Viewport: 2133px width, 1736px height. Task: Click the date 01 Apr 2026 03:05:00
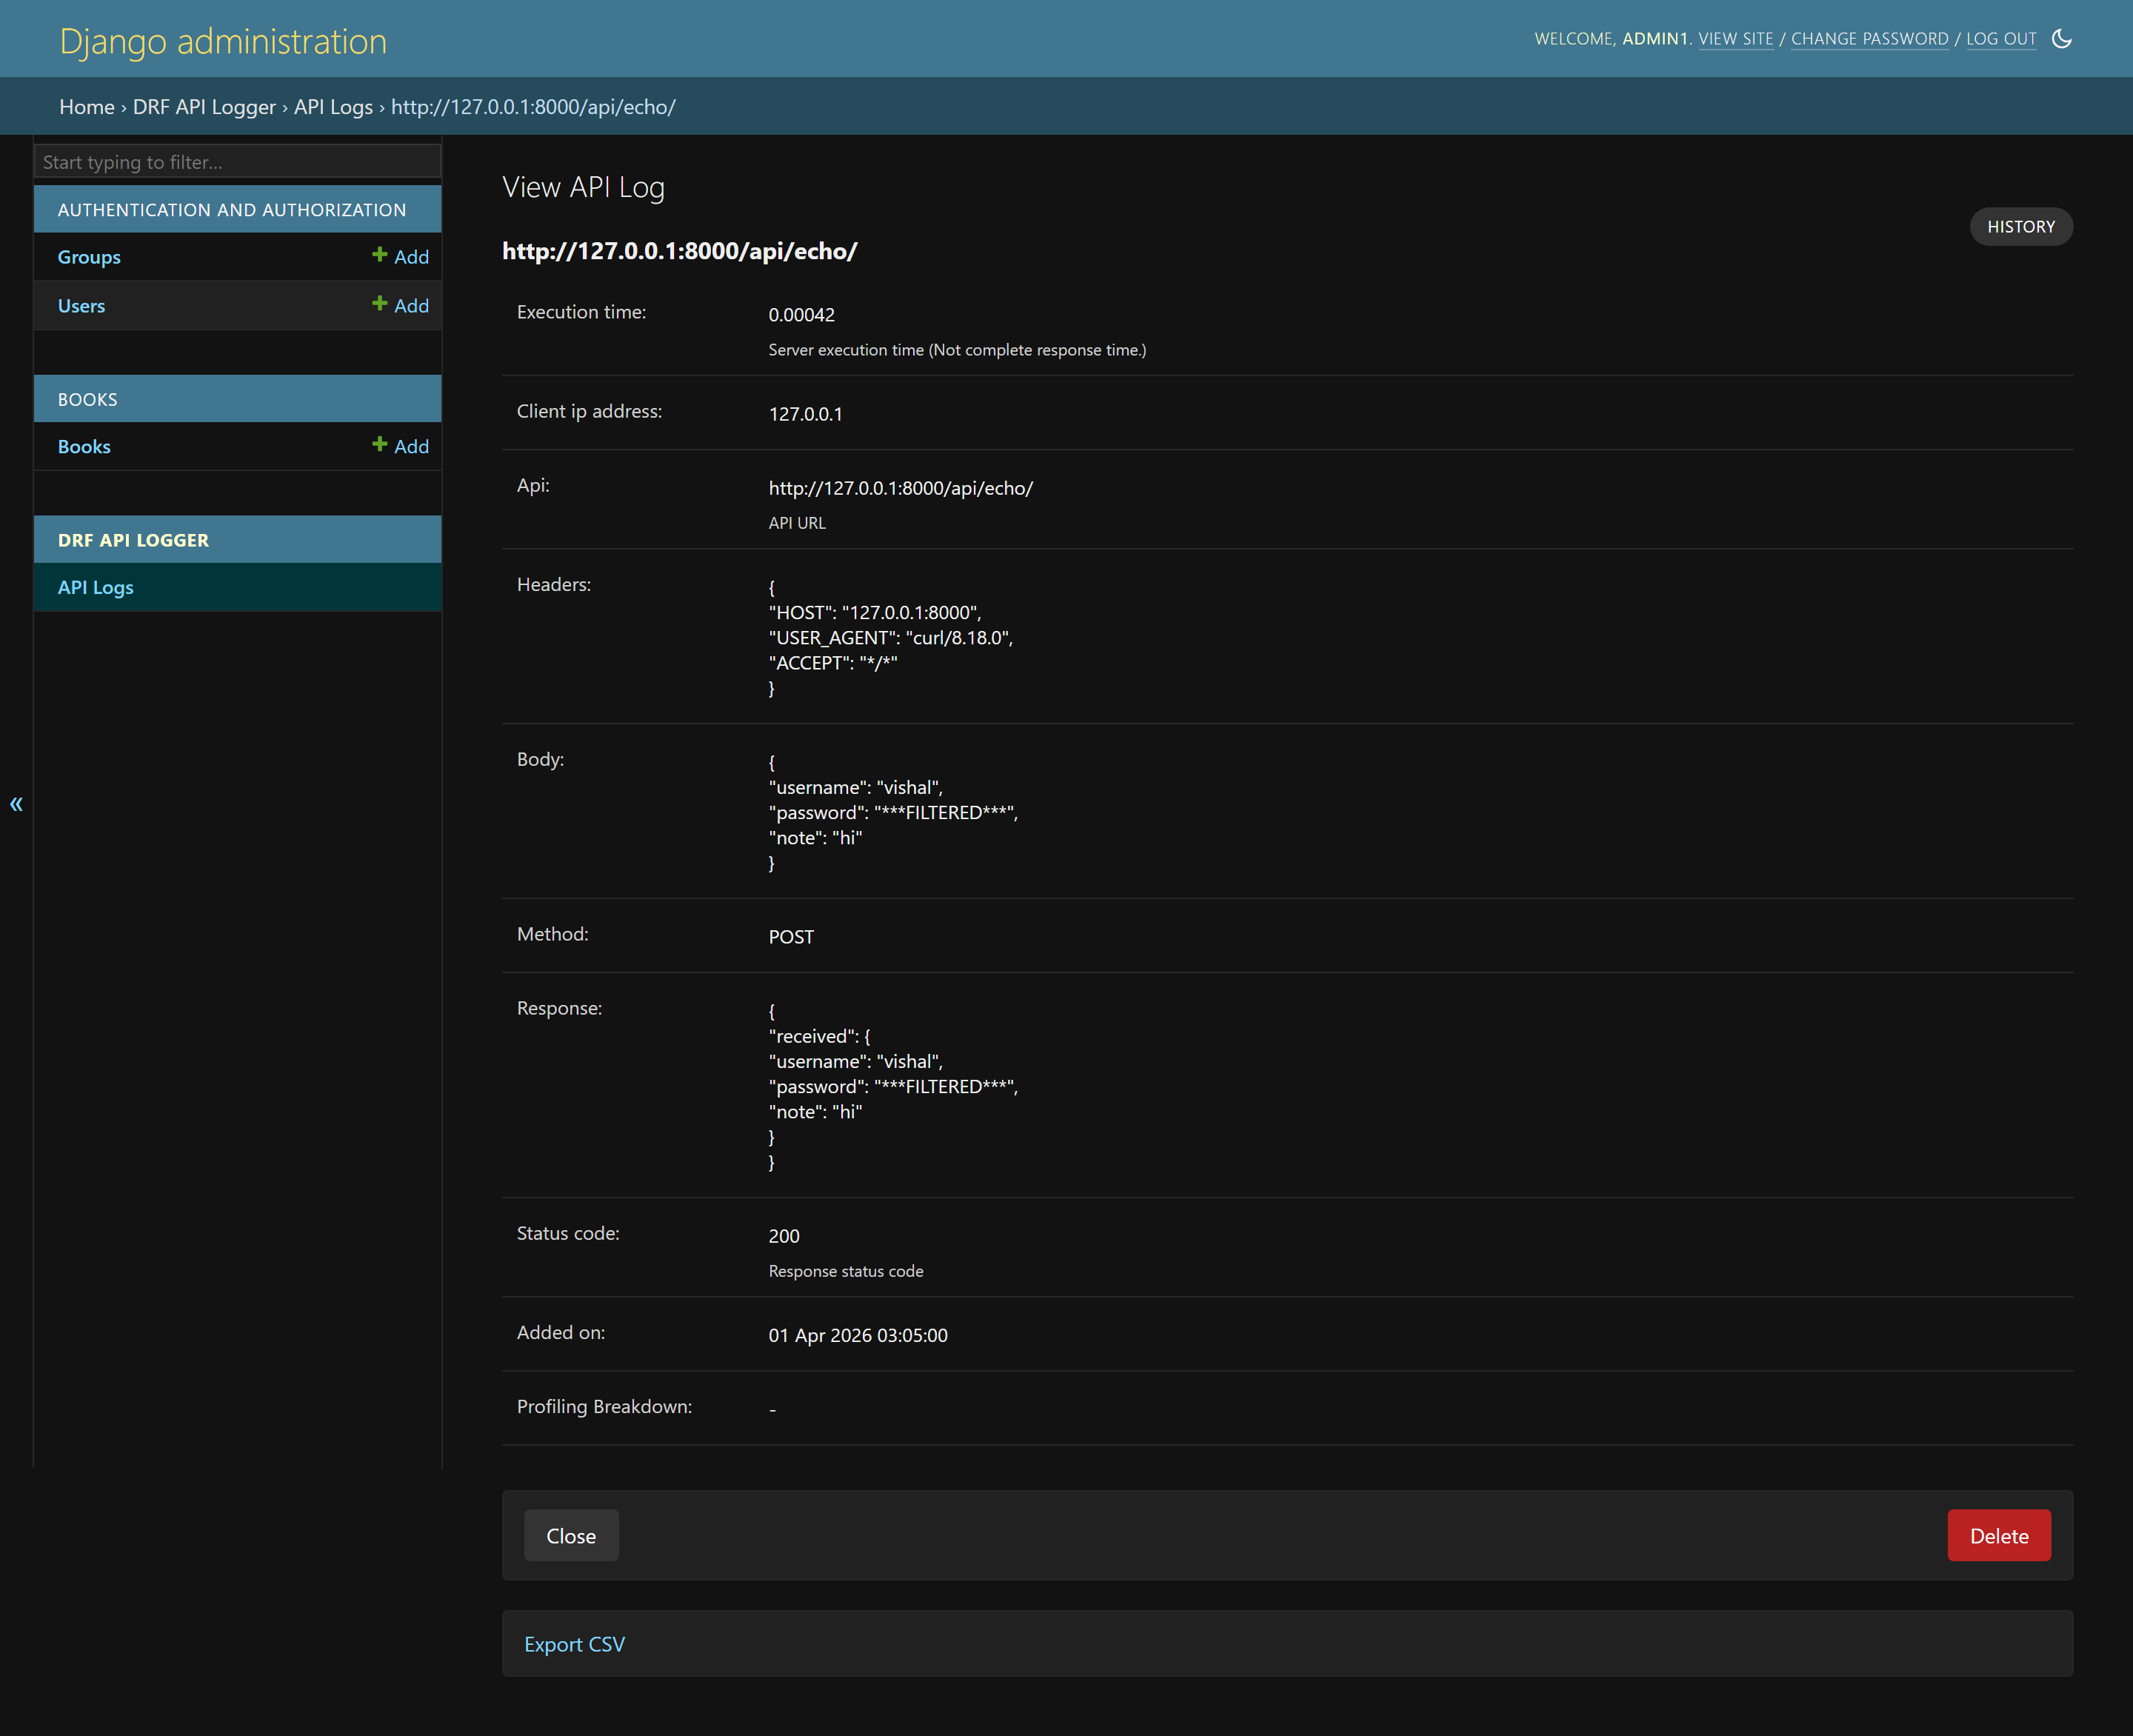pos(858,1335)
